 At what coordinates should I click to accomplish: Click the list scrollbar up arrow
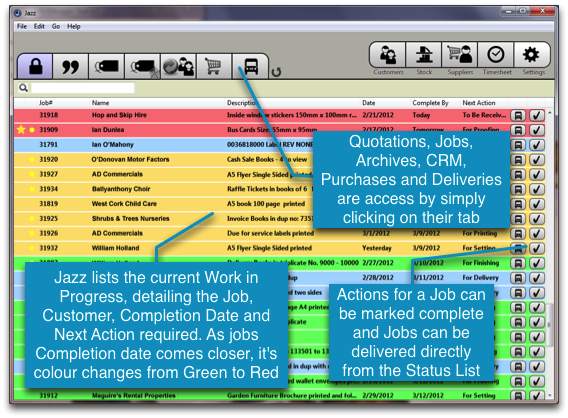(550, 113)
